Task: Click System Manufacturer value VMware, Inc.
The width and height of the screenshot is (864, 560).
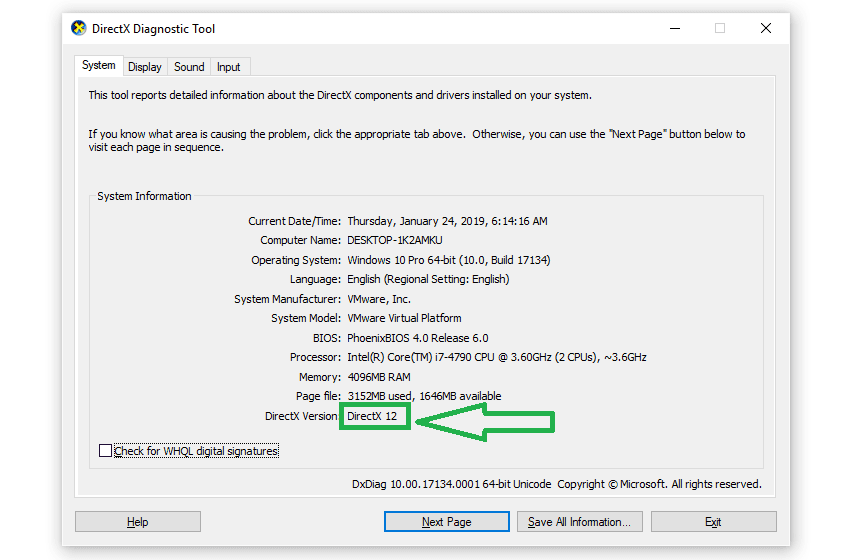Action: (379, 299)
